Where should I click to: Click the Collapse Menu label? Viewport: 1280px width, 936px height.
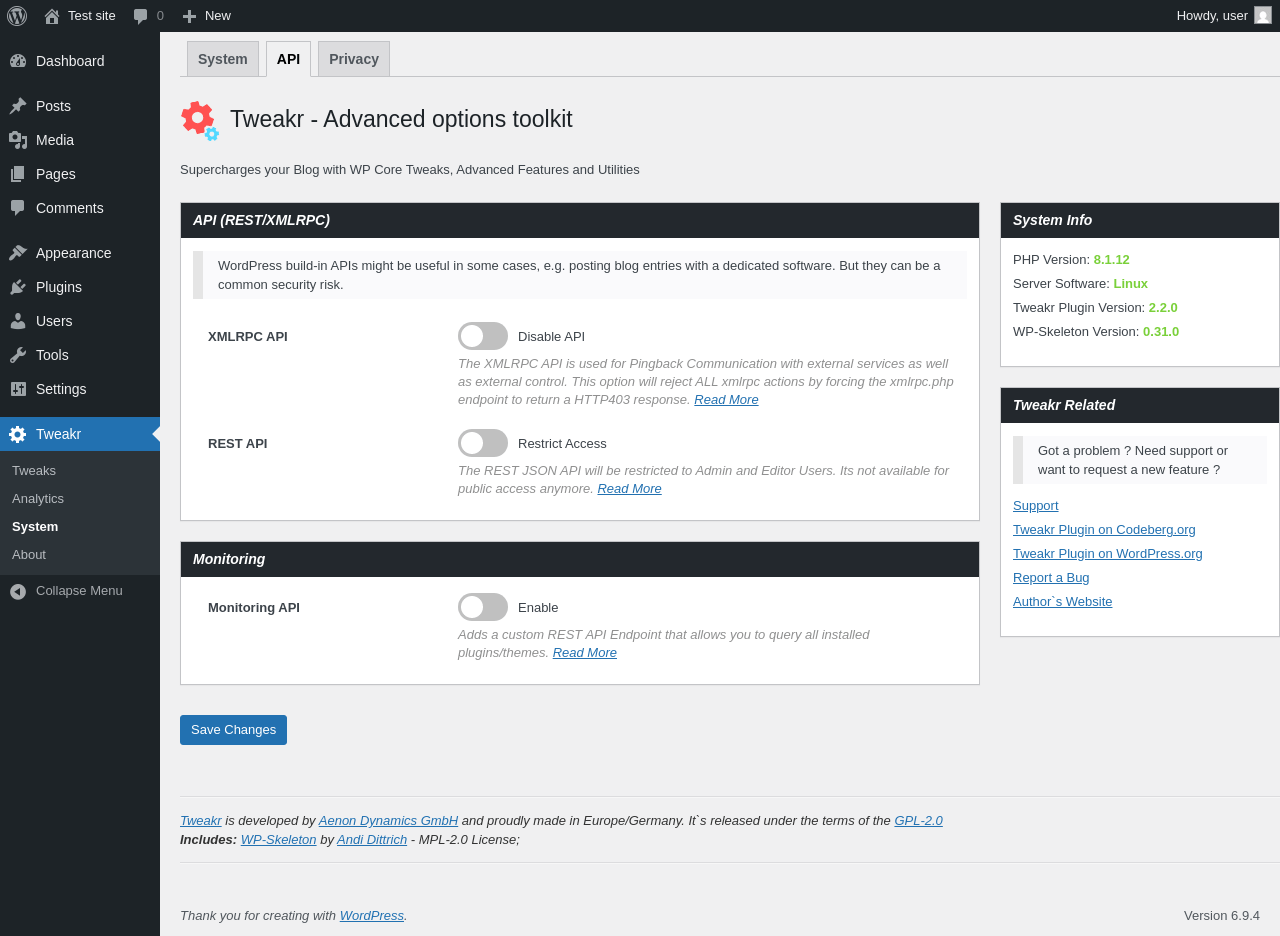coord(79,591)
